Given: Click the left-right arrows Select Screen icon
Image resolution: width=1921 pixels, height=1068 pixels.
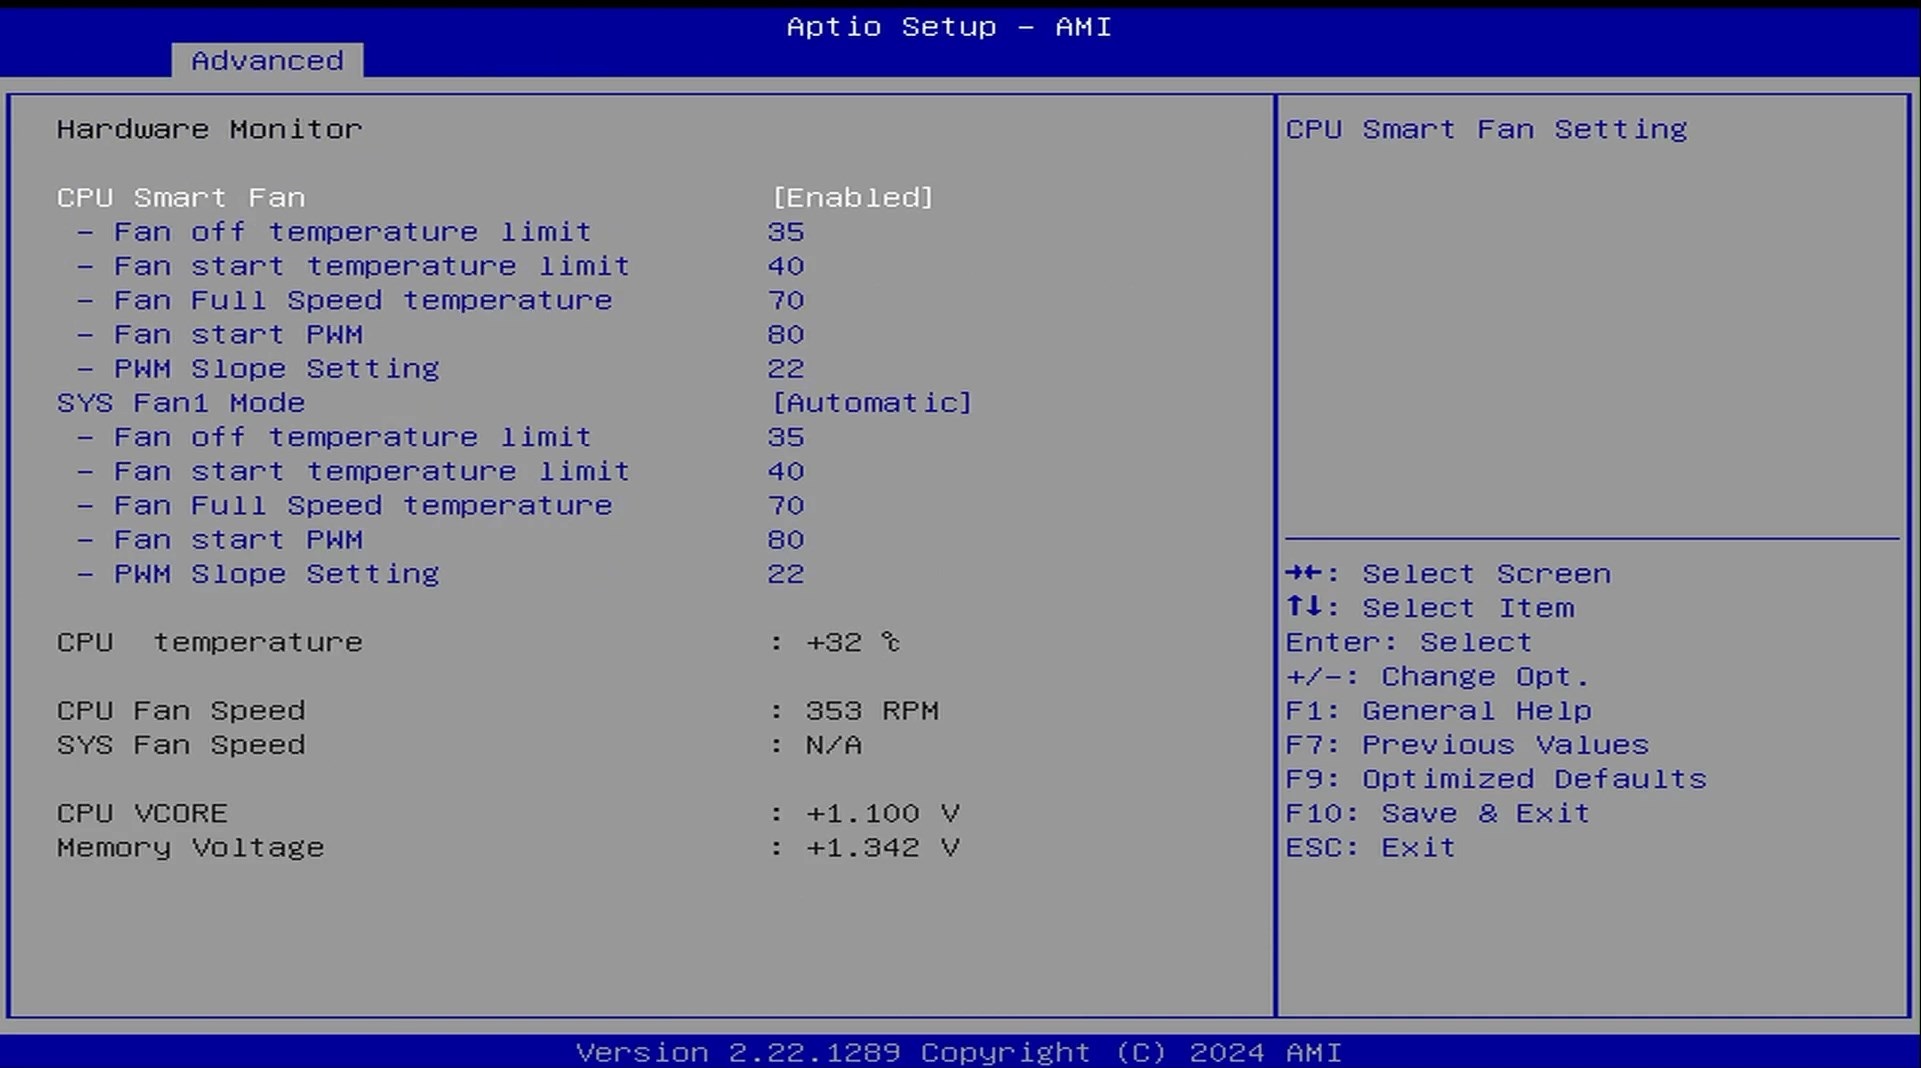Looking at the screenshot, I should [x=1305, y=573].
